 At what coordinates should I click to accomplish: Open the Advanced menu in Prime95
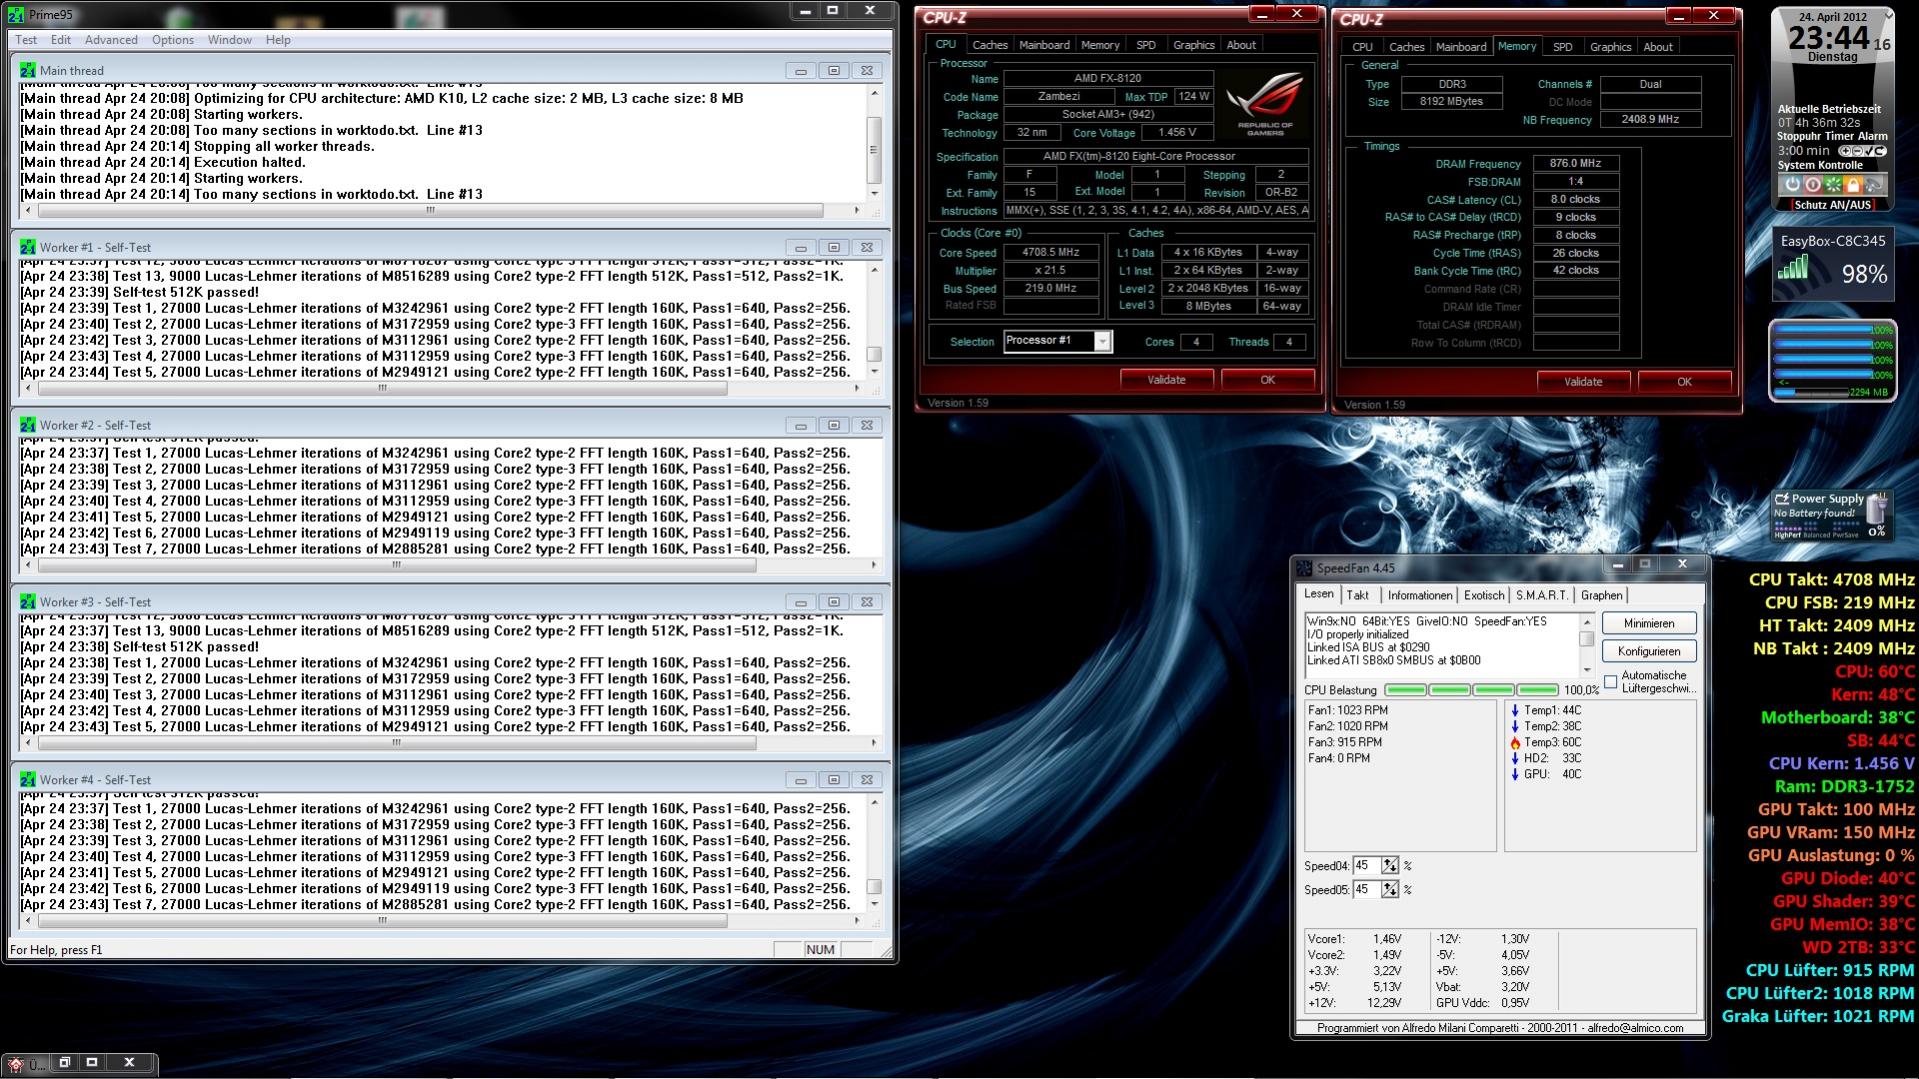click(x=111, y=40)
